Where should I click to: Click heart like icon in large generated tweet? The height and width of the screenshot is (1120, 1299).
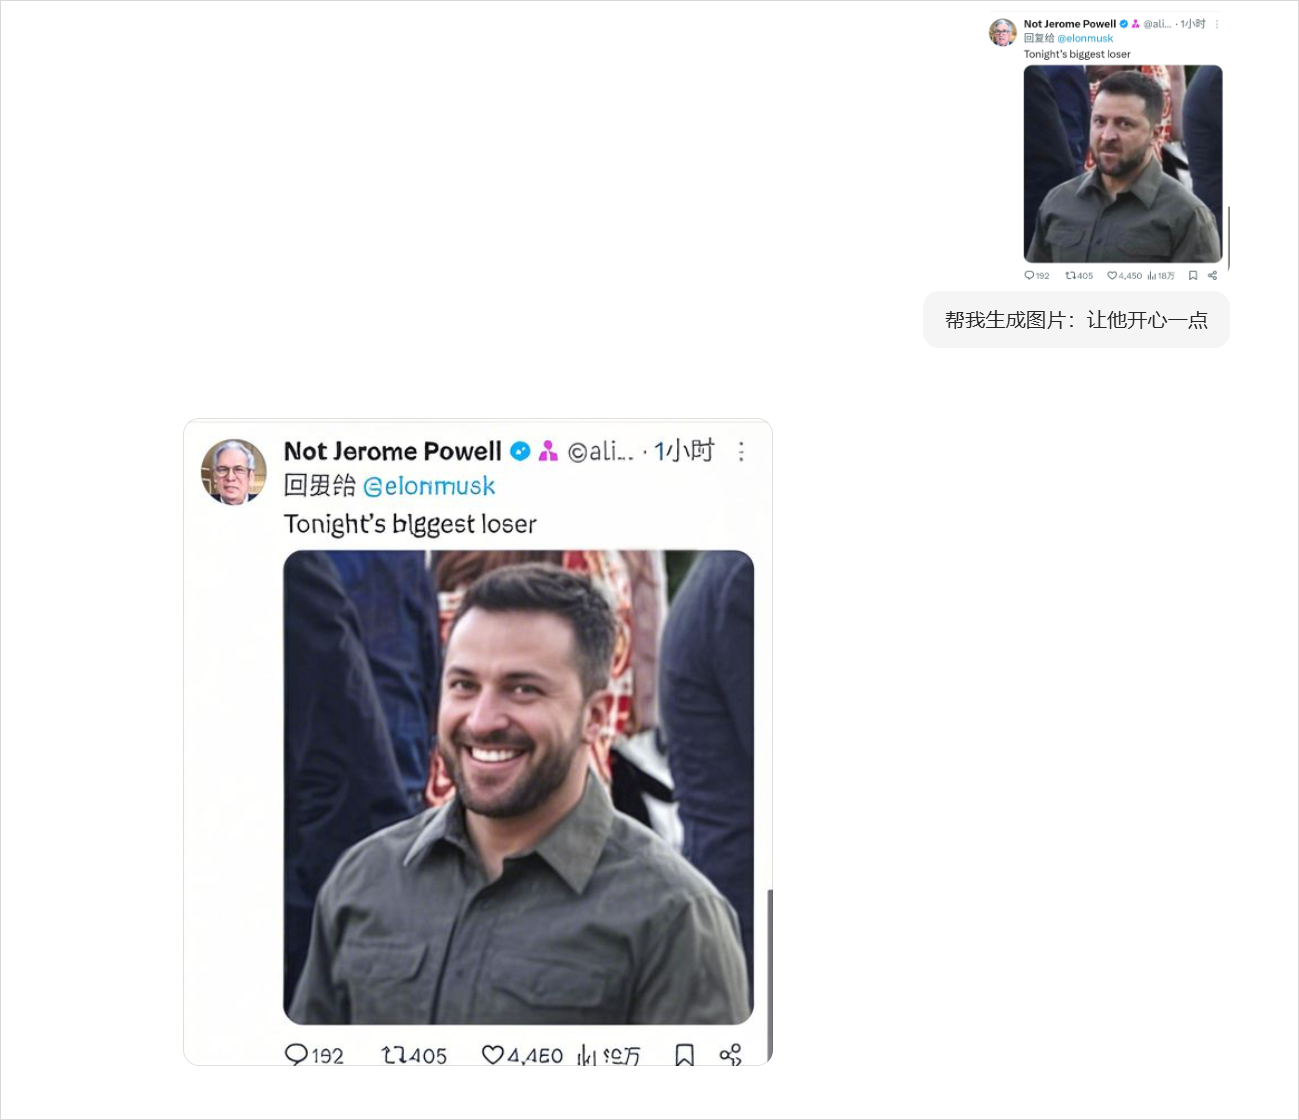[x=493, y=1054]
